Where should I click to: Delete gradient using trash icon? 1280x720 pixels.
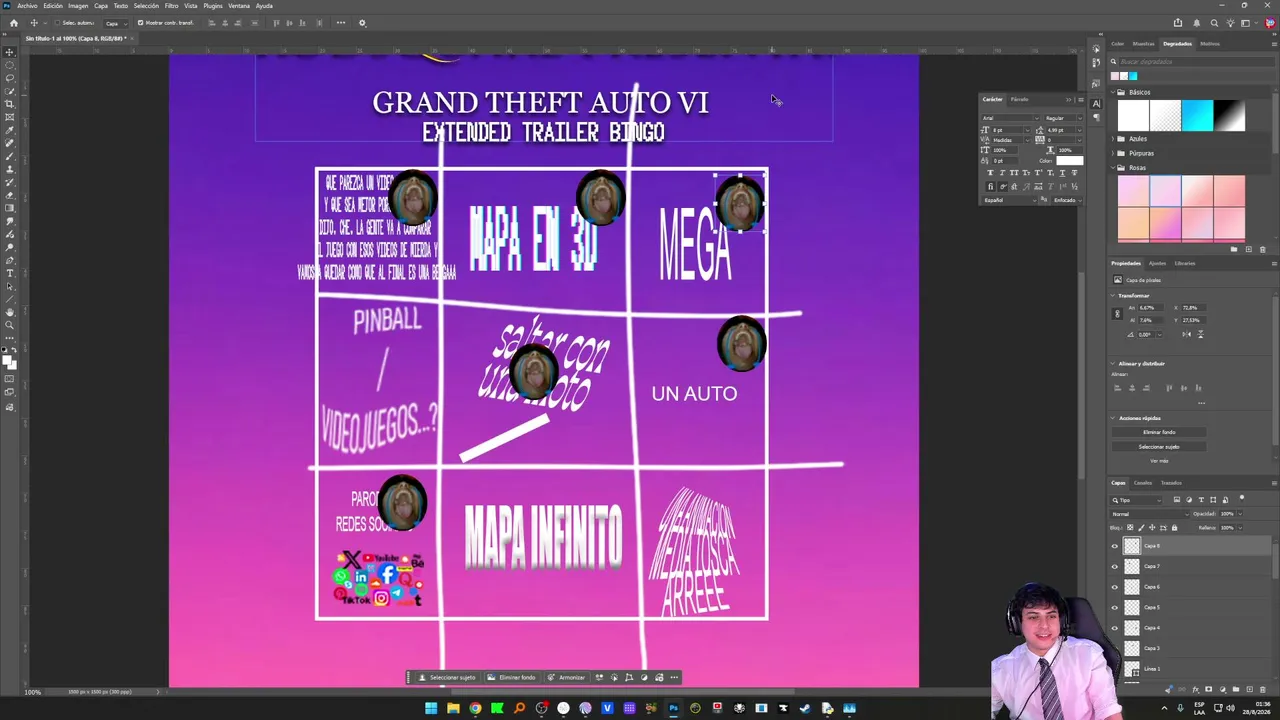(x=1262, y=249)
